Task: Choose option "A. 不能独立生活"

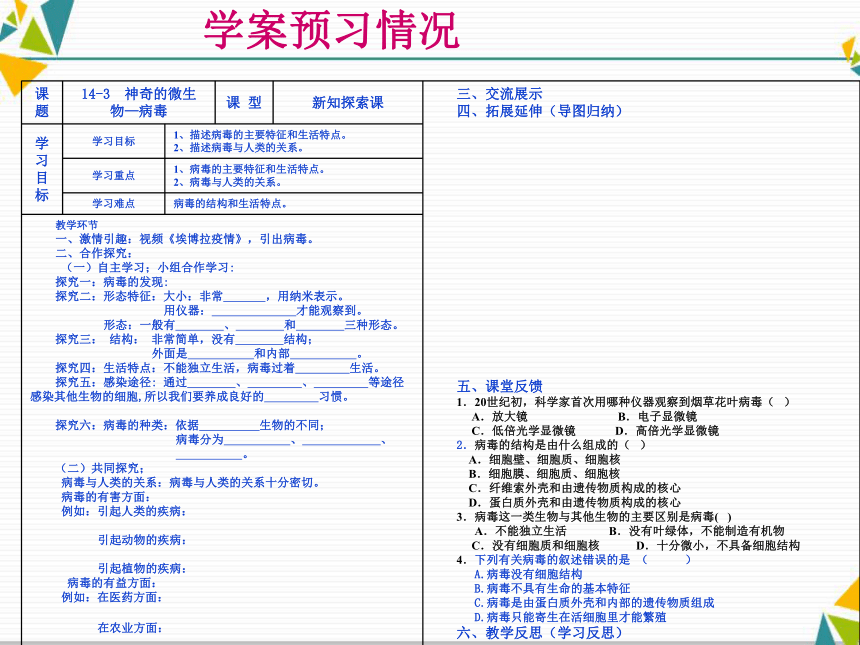Action: pos(520,531)
